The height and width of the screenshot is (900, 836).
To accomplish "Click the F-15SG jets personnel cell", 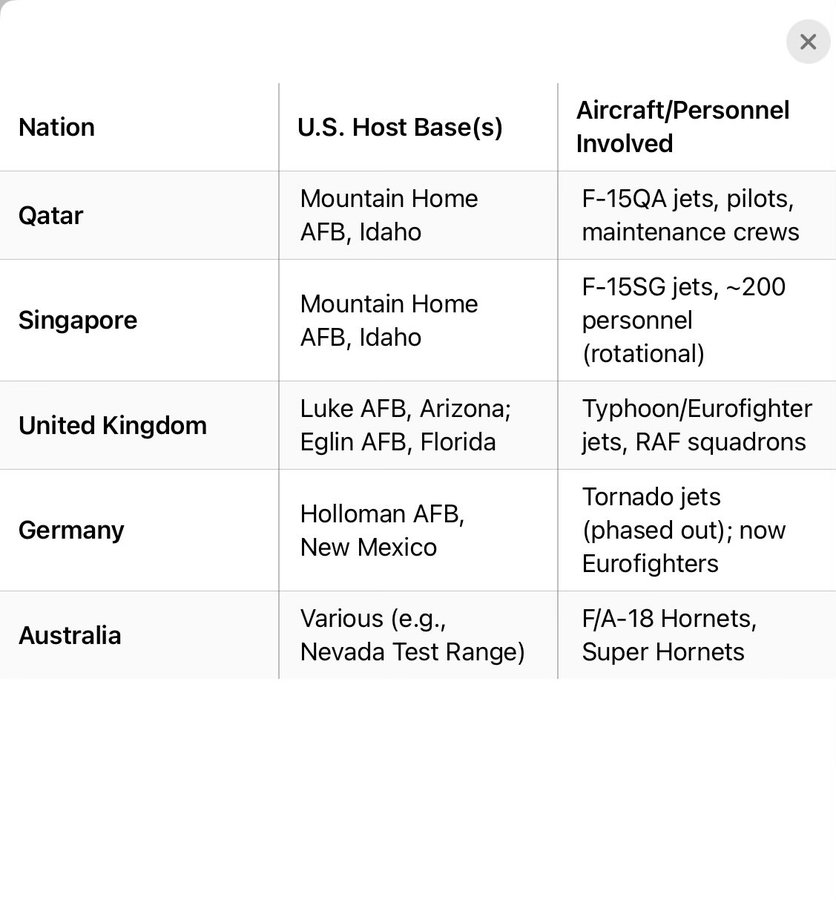I will point(684,320).
